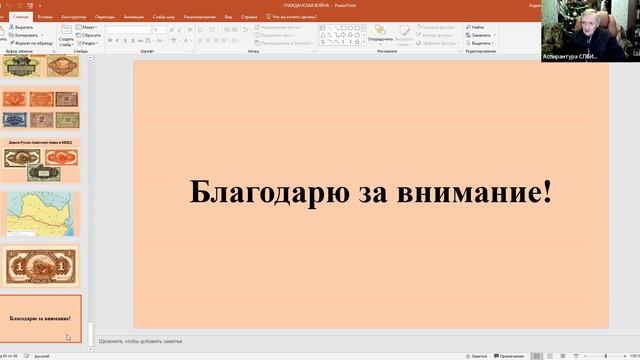Viewport: 640px width, 360px height.
Task: Toggle italic formatting
Action: coord(117,40)
